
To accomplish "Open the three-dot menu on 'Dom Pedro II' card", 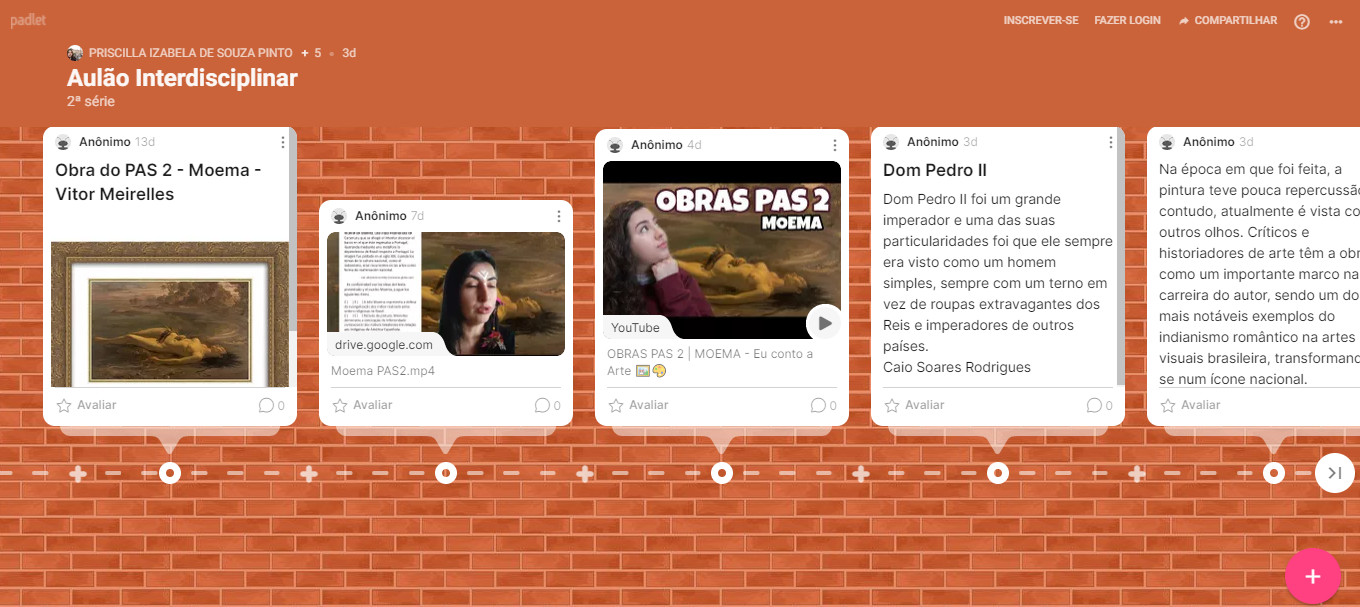I will point(1111,143).
